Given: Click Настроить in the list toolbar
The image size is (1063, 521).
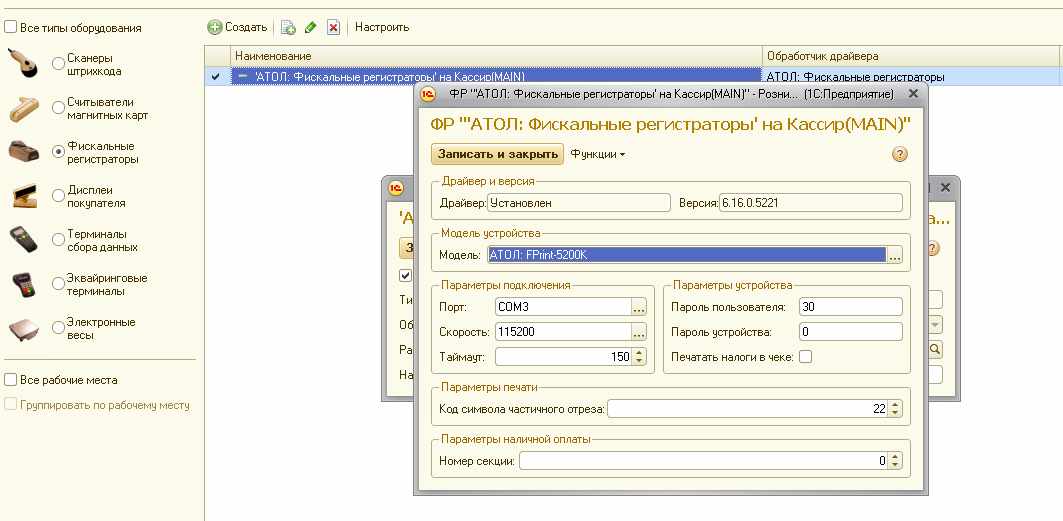Looking at the screenshot, I should [x=382, y=27].
